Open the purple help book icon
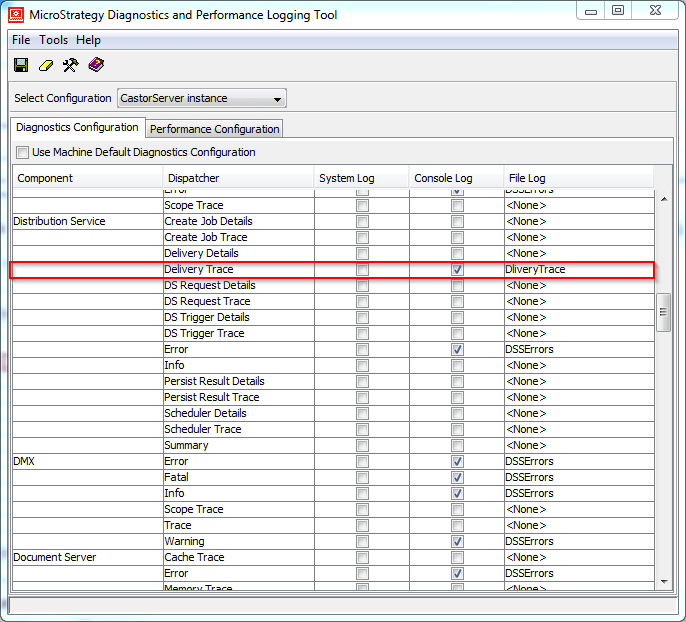686x622 pixels. pyautogui.click(x=96, y=65)
